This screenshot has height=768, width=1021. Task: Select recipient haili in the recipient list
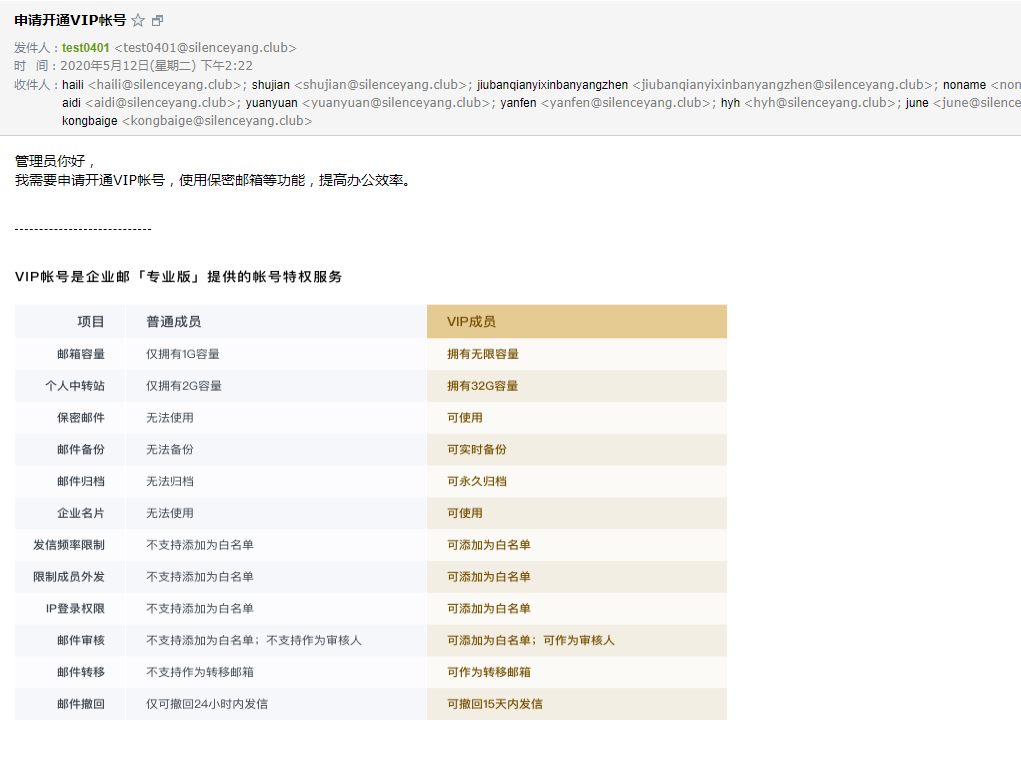point(73,85)
